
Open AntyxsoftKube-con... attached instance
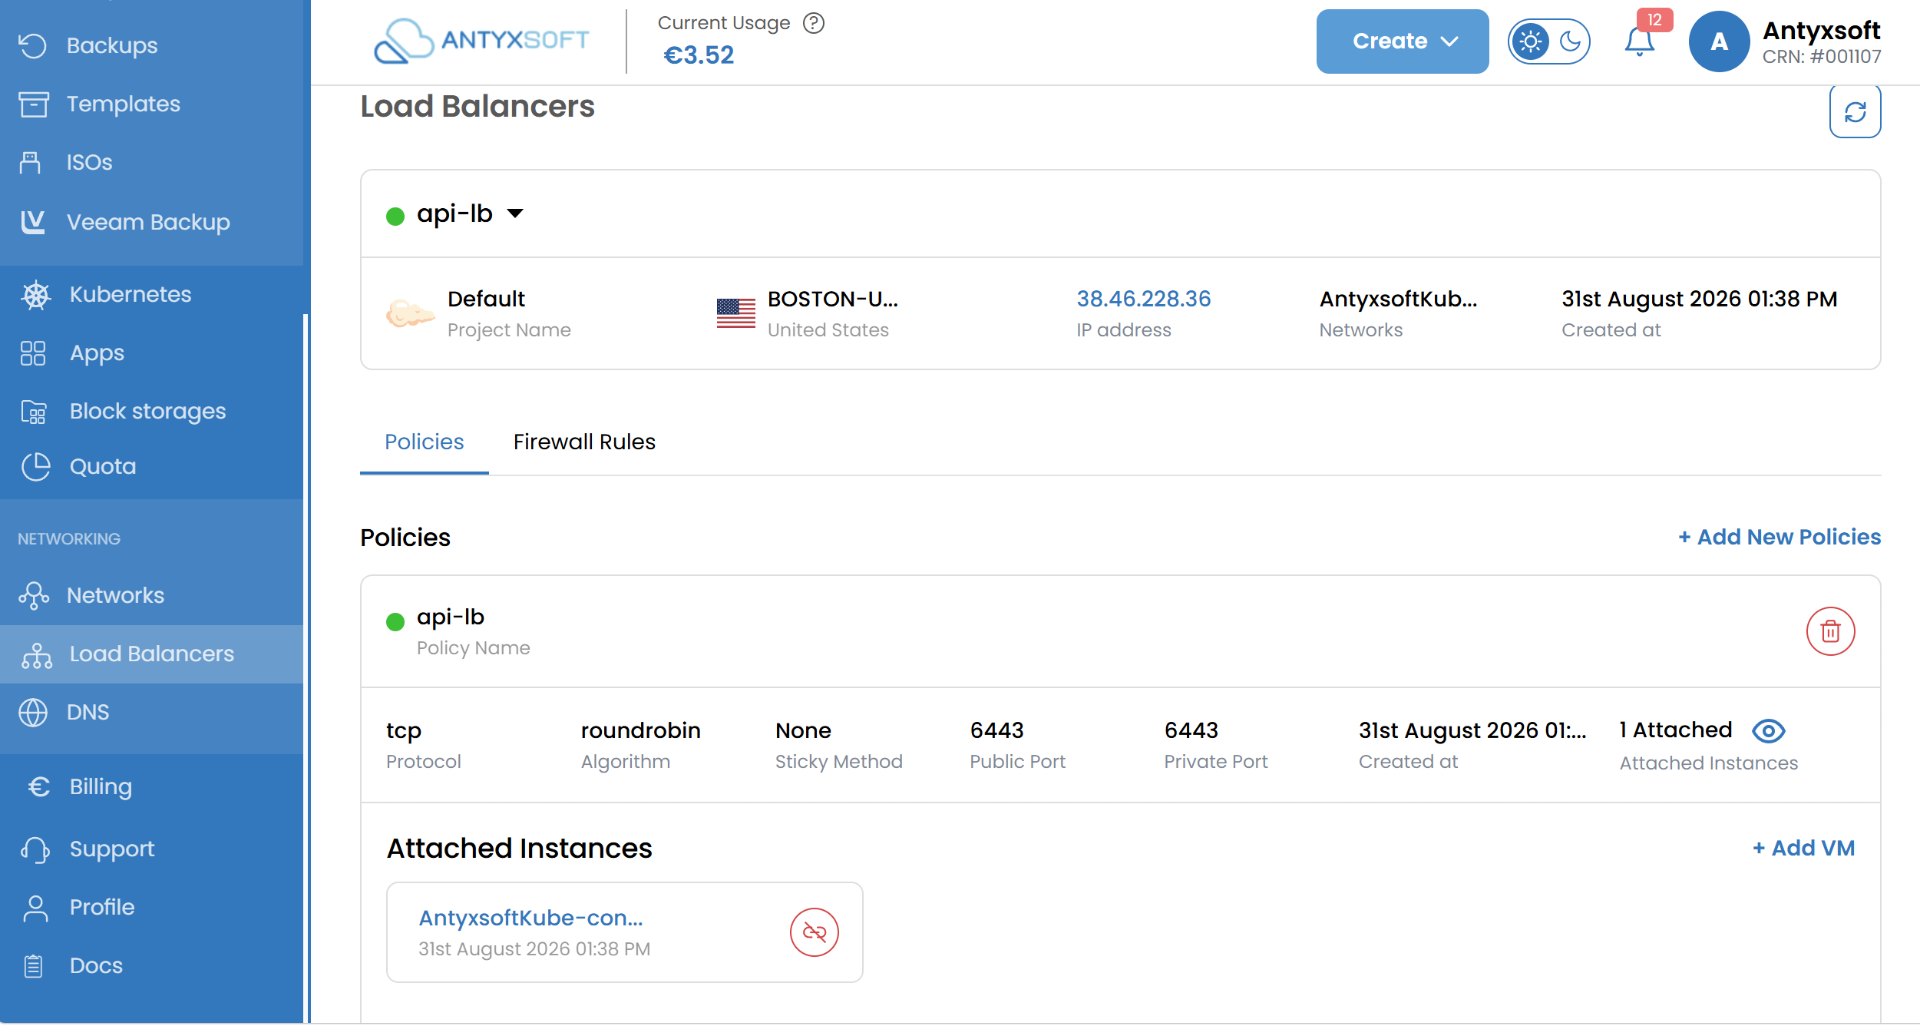(530, 918)
